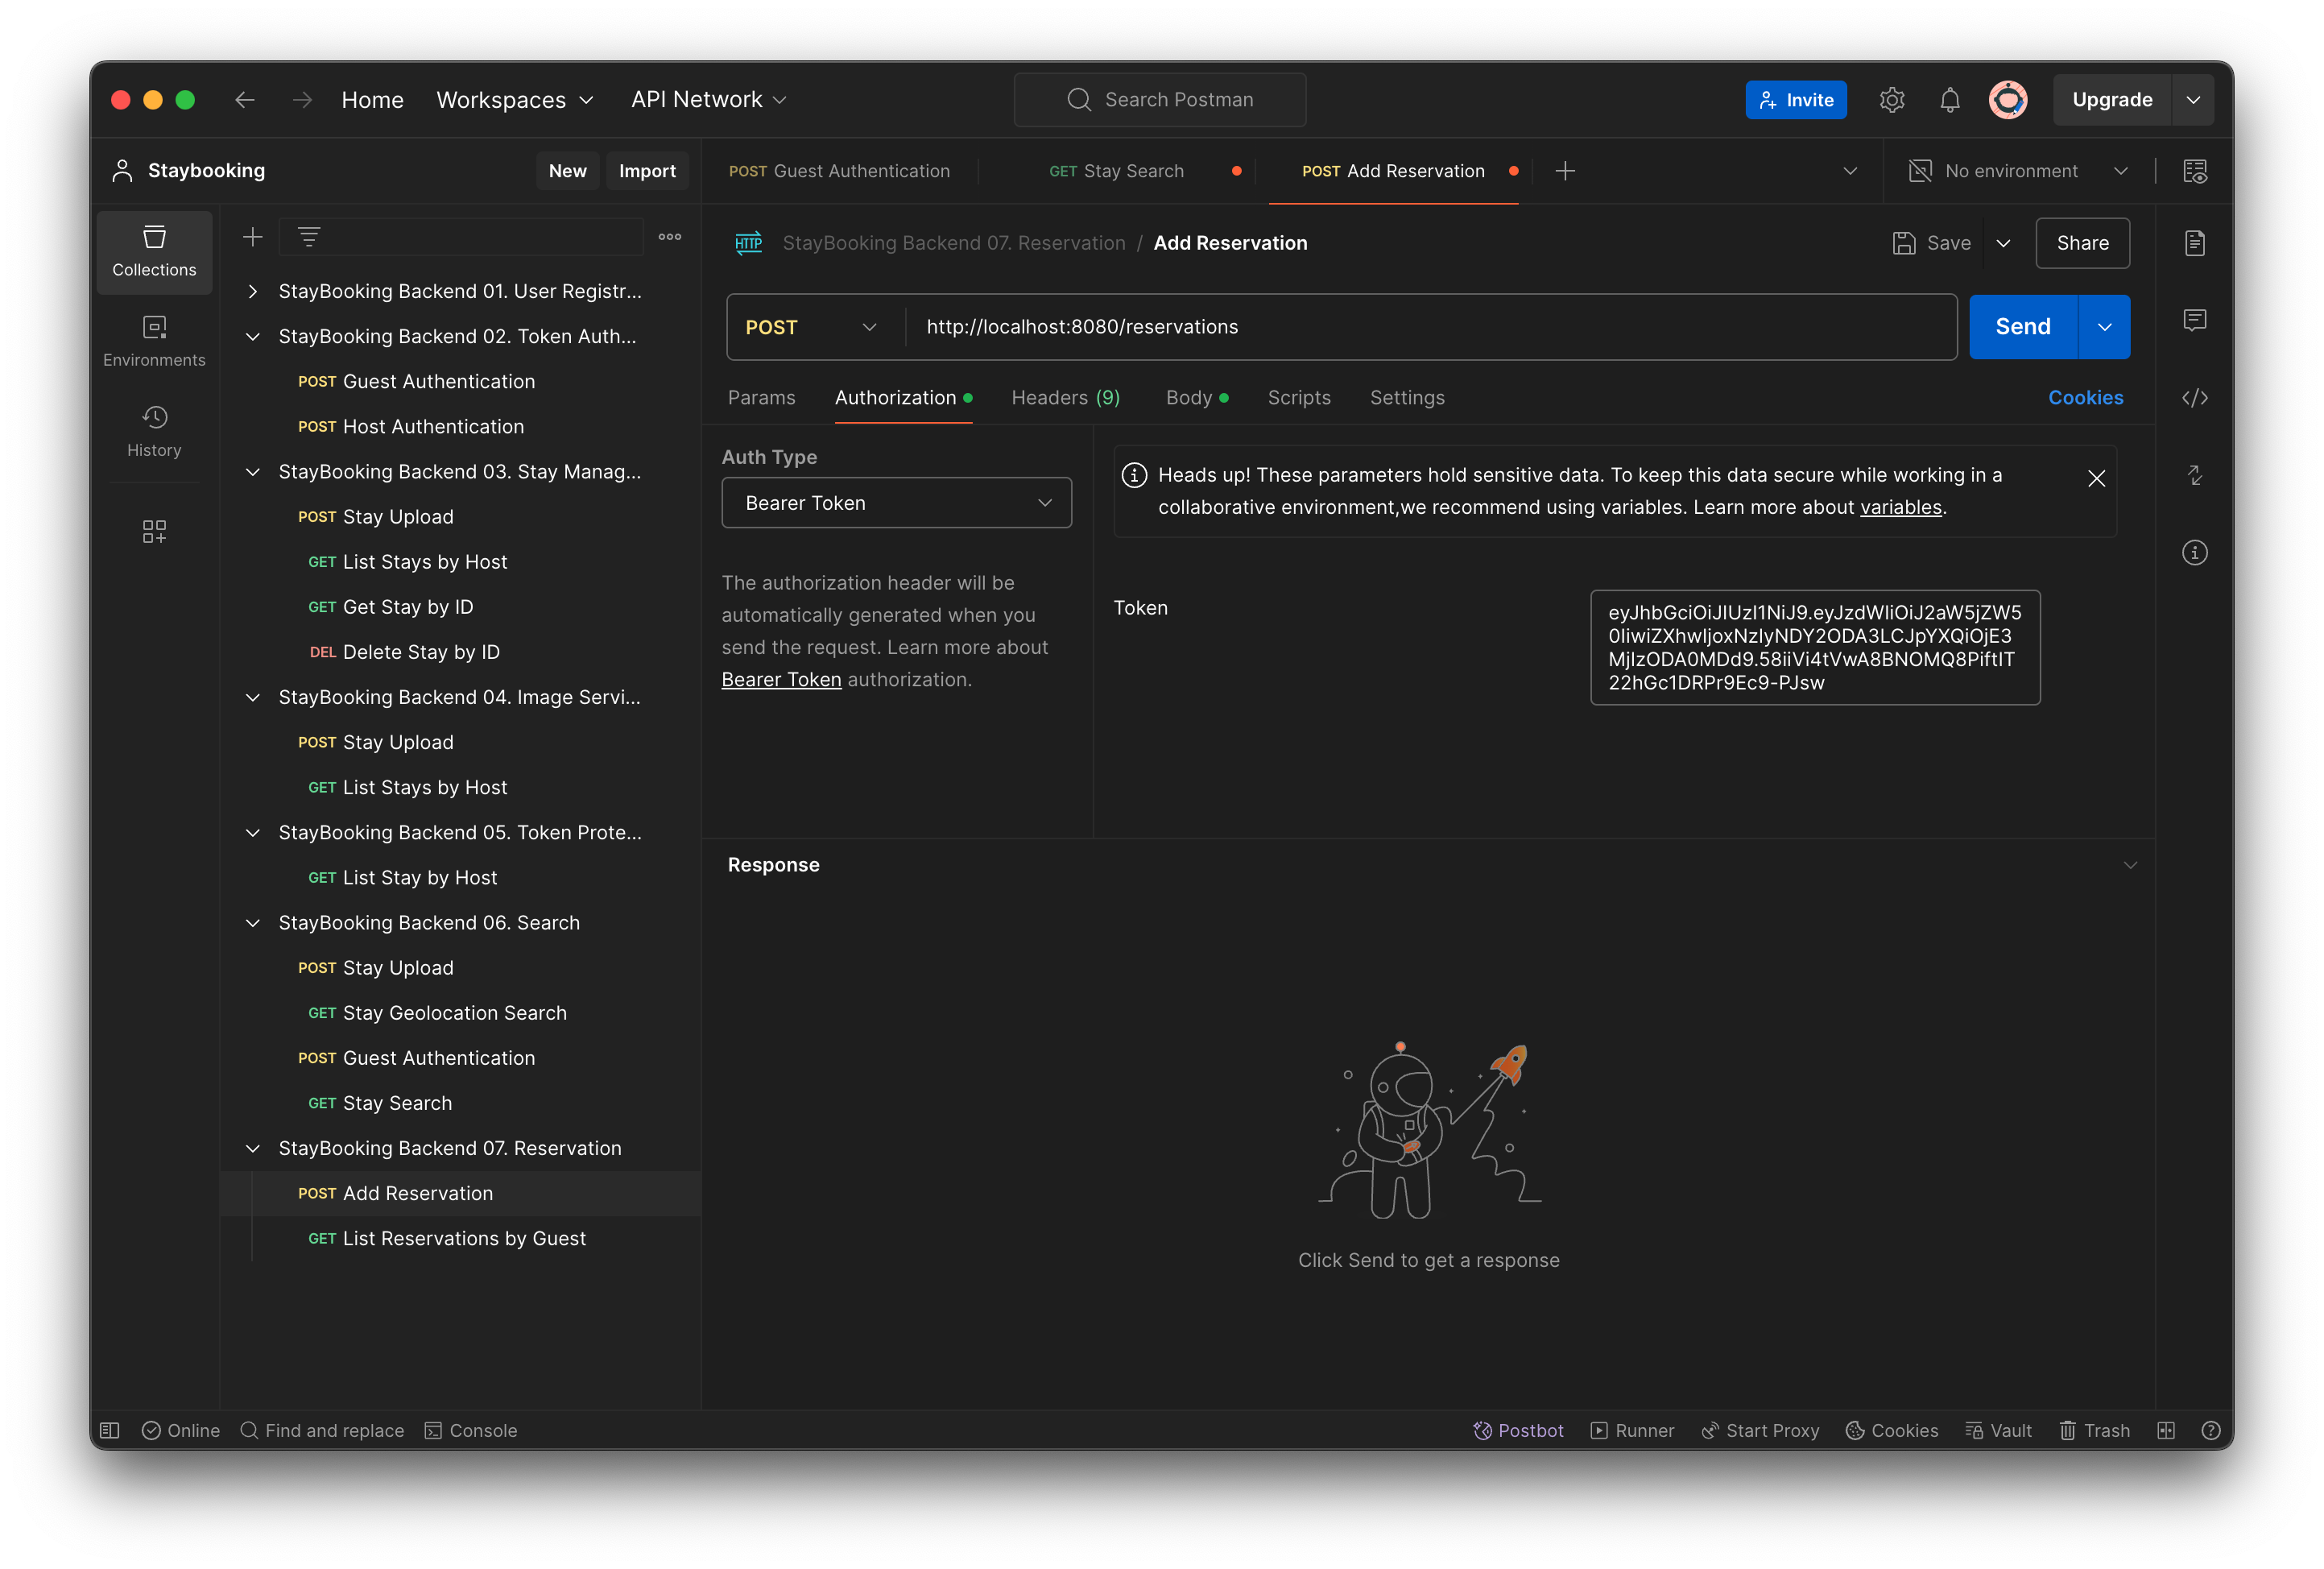Open the POST method dropdown
The width and height of the screenshot is (2324, 1569).
pyautogui.click(x=811, y=326)
